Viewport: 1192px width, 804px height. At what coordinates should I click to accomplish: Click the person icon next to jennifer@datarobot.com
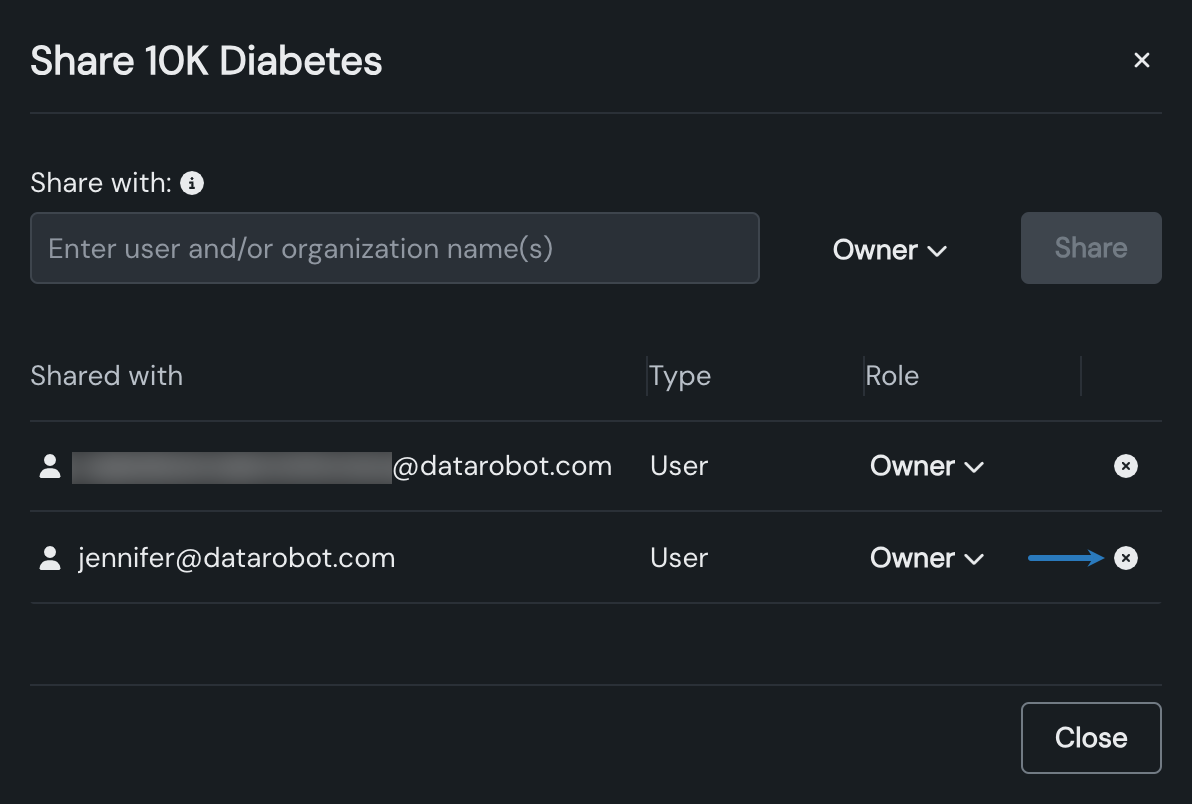coord(49,558)
